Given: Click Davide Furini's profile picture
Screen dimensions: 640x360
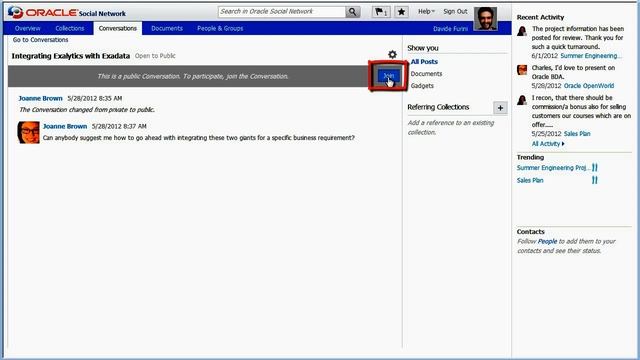Looking at the screenshot, I should click(x=485, y=19).
